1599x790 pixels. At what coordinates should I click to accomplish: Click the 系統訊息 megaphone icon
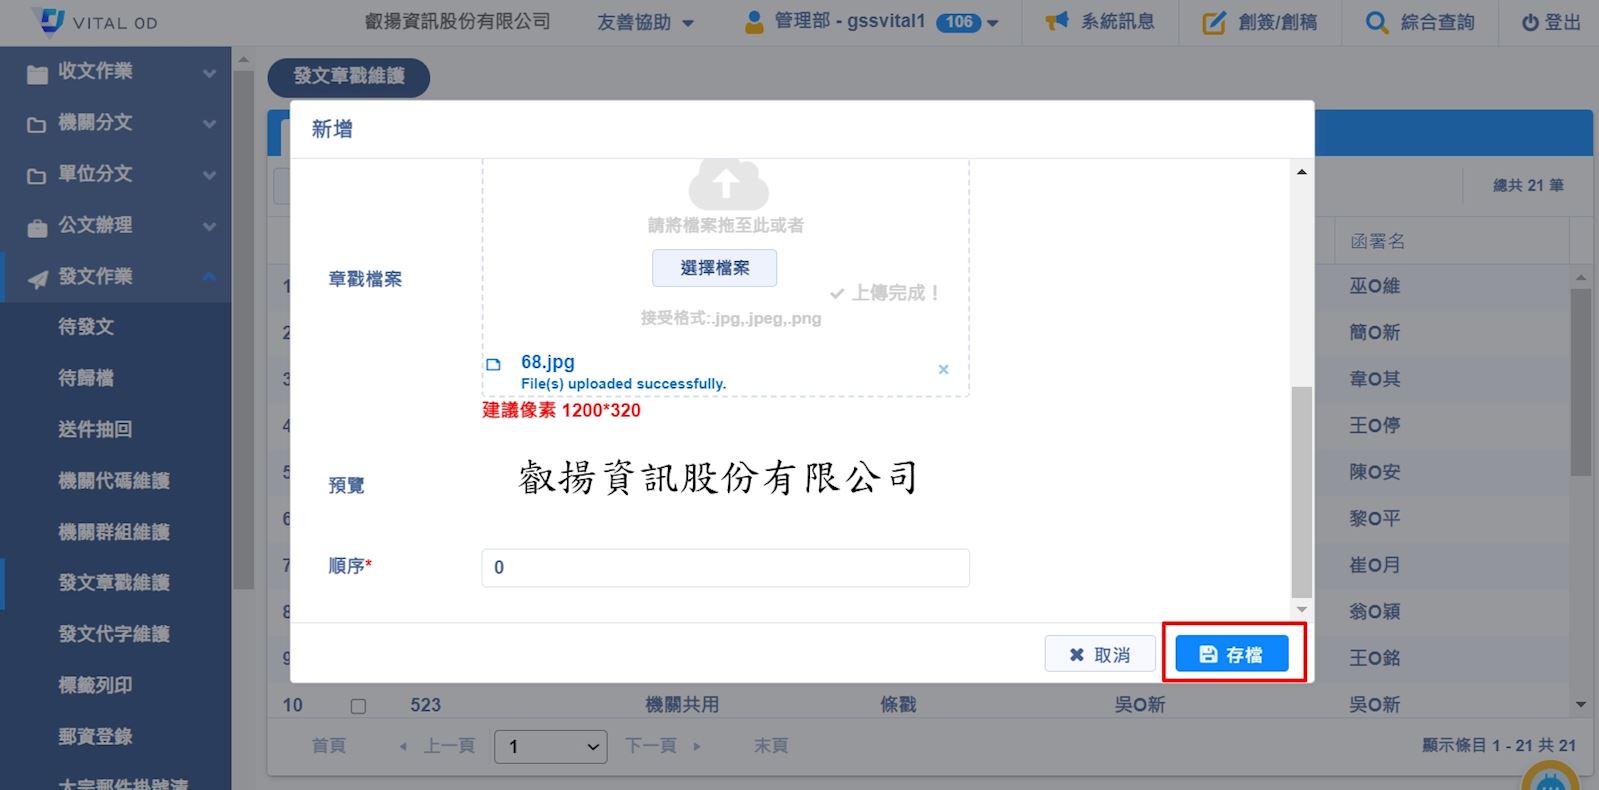[1056, 21]
